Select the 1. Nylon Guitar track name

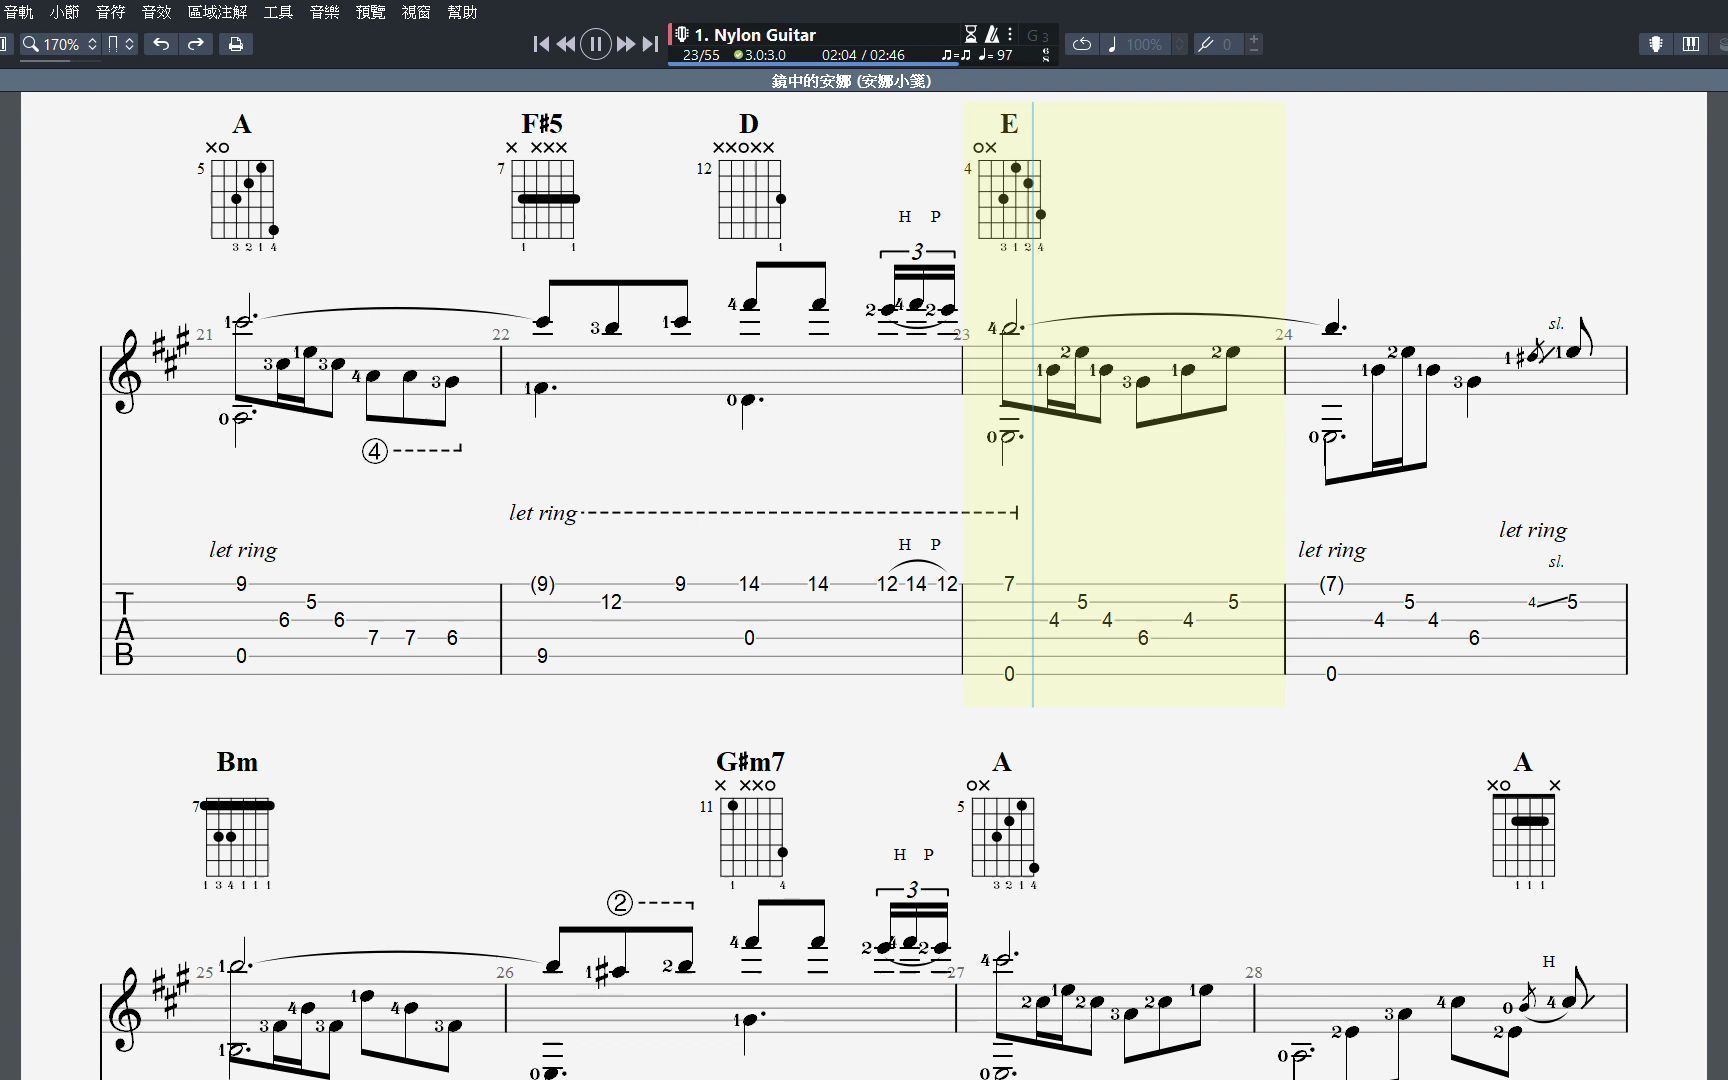(x=755, y=35)
